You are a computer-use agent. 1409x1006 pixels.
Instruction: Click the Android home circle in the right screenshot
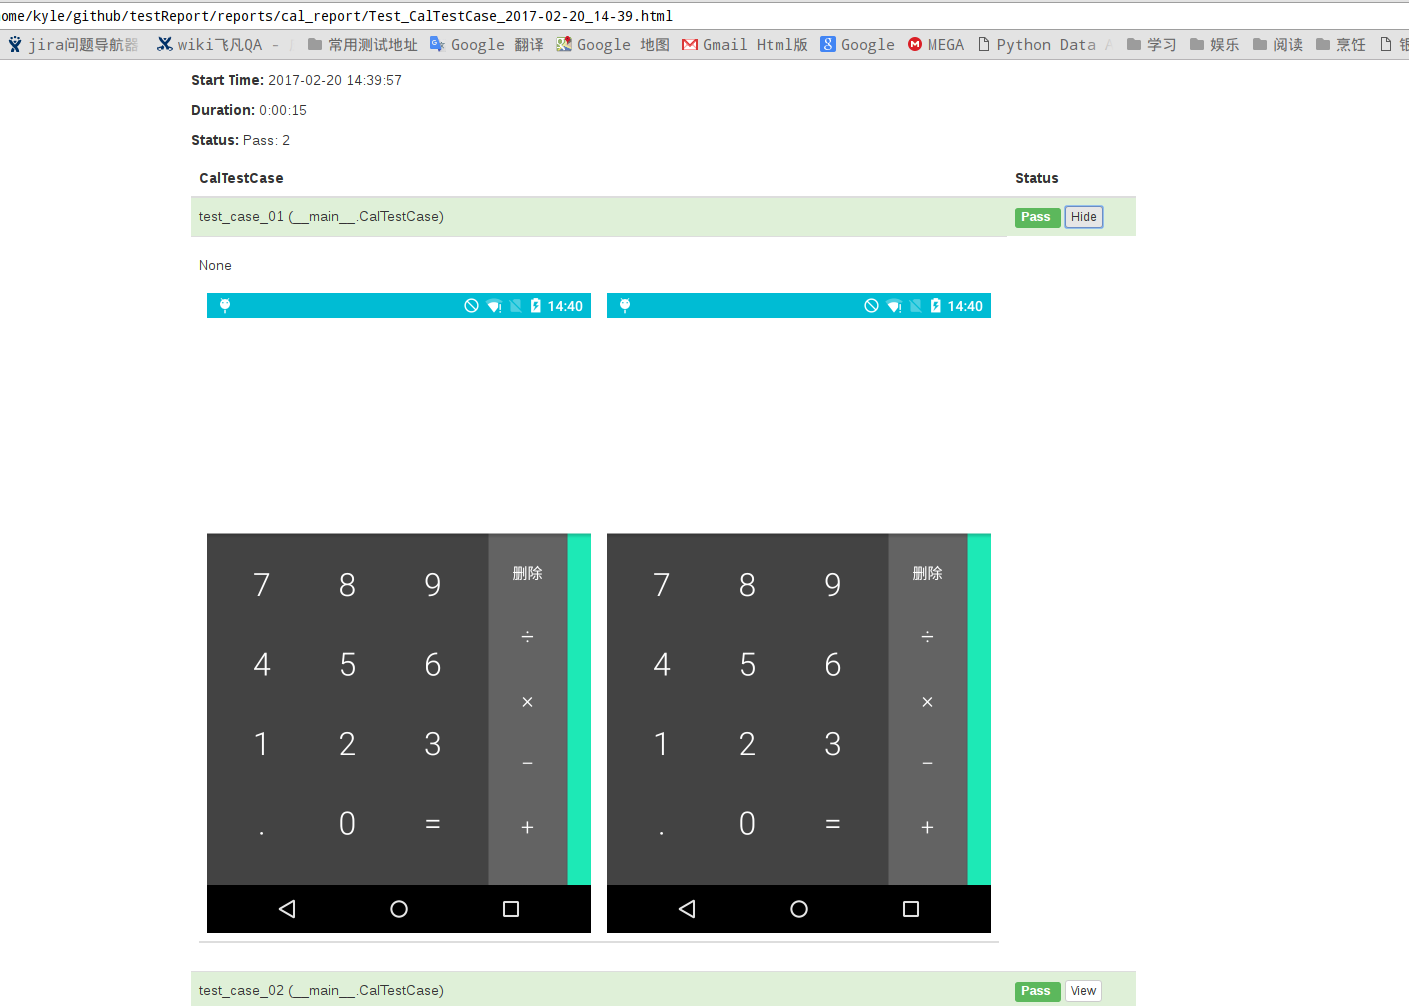(x=799, y=909)
